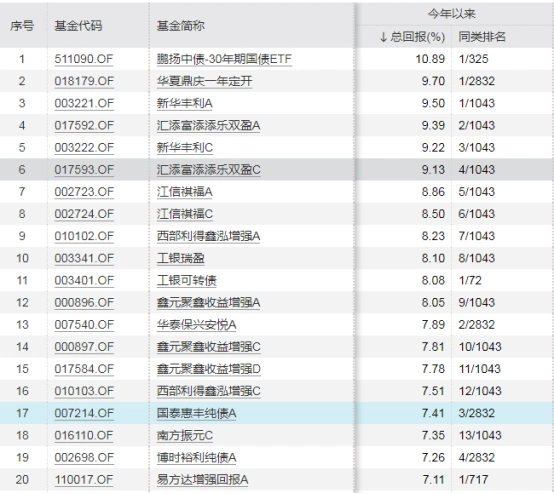554x494 pixels.
Task: Click the 基金代码 column header
Action: pos(78,26)
